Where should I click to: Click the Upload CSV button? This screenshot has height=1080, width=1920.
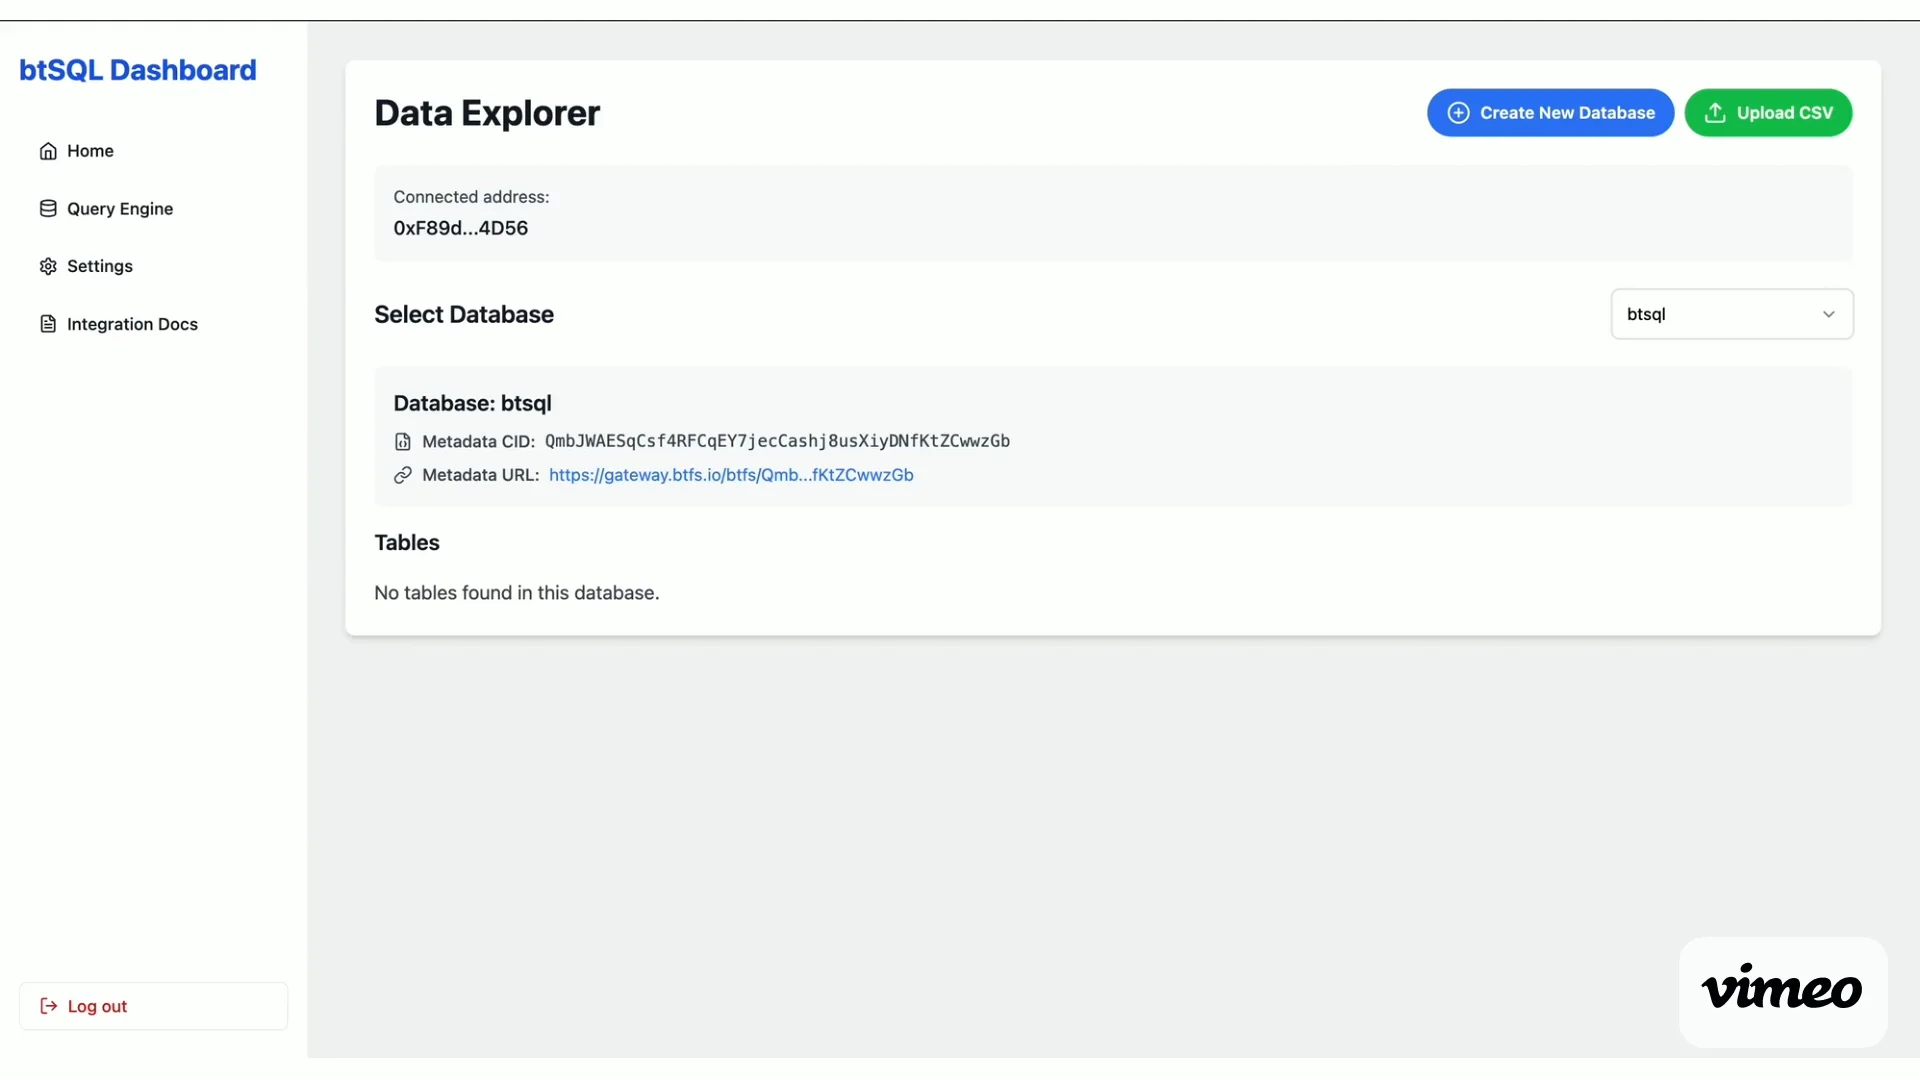1768,113
